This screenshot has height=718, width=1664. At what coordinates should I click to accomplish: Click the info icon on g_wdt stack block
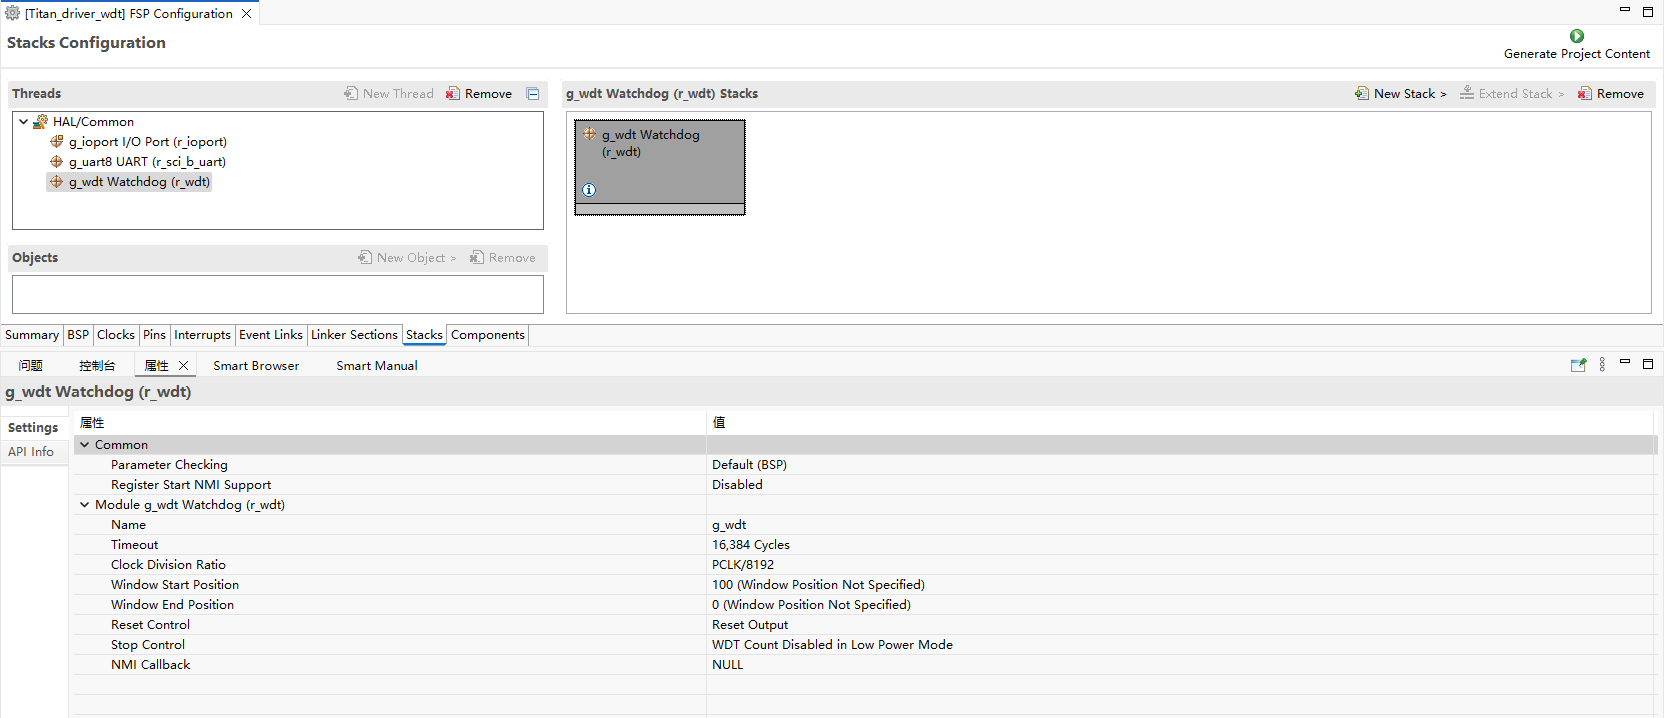pyautogui.click(x=589, y=190)
